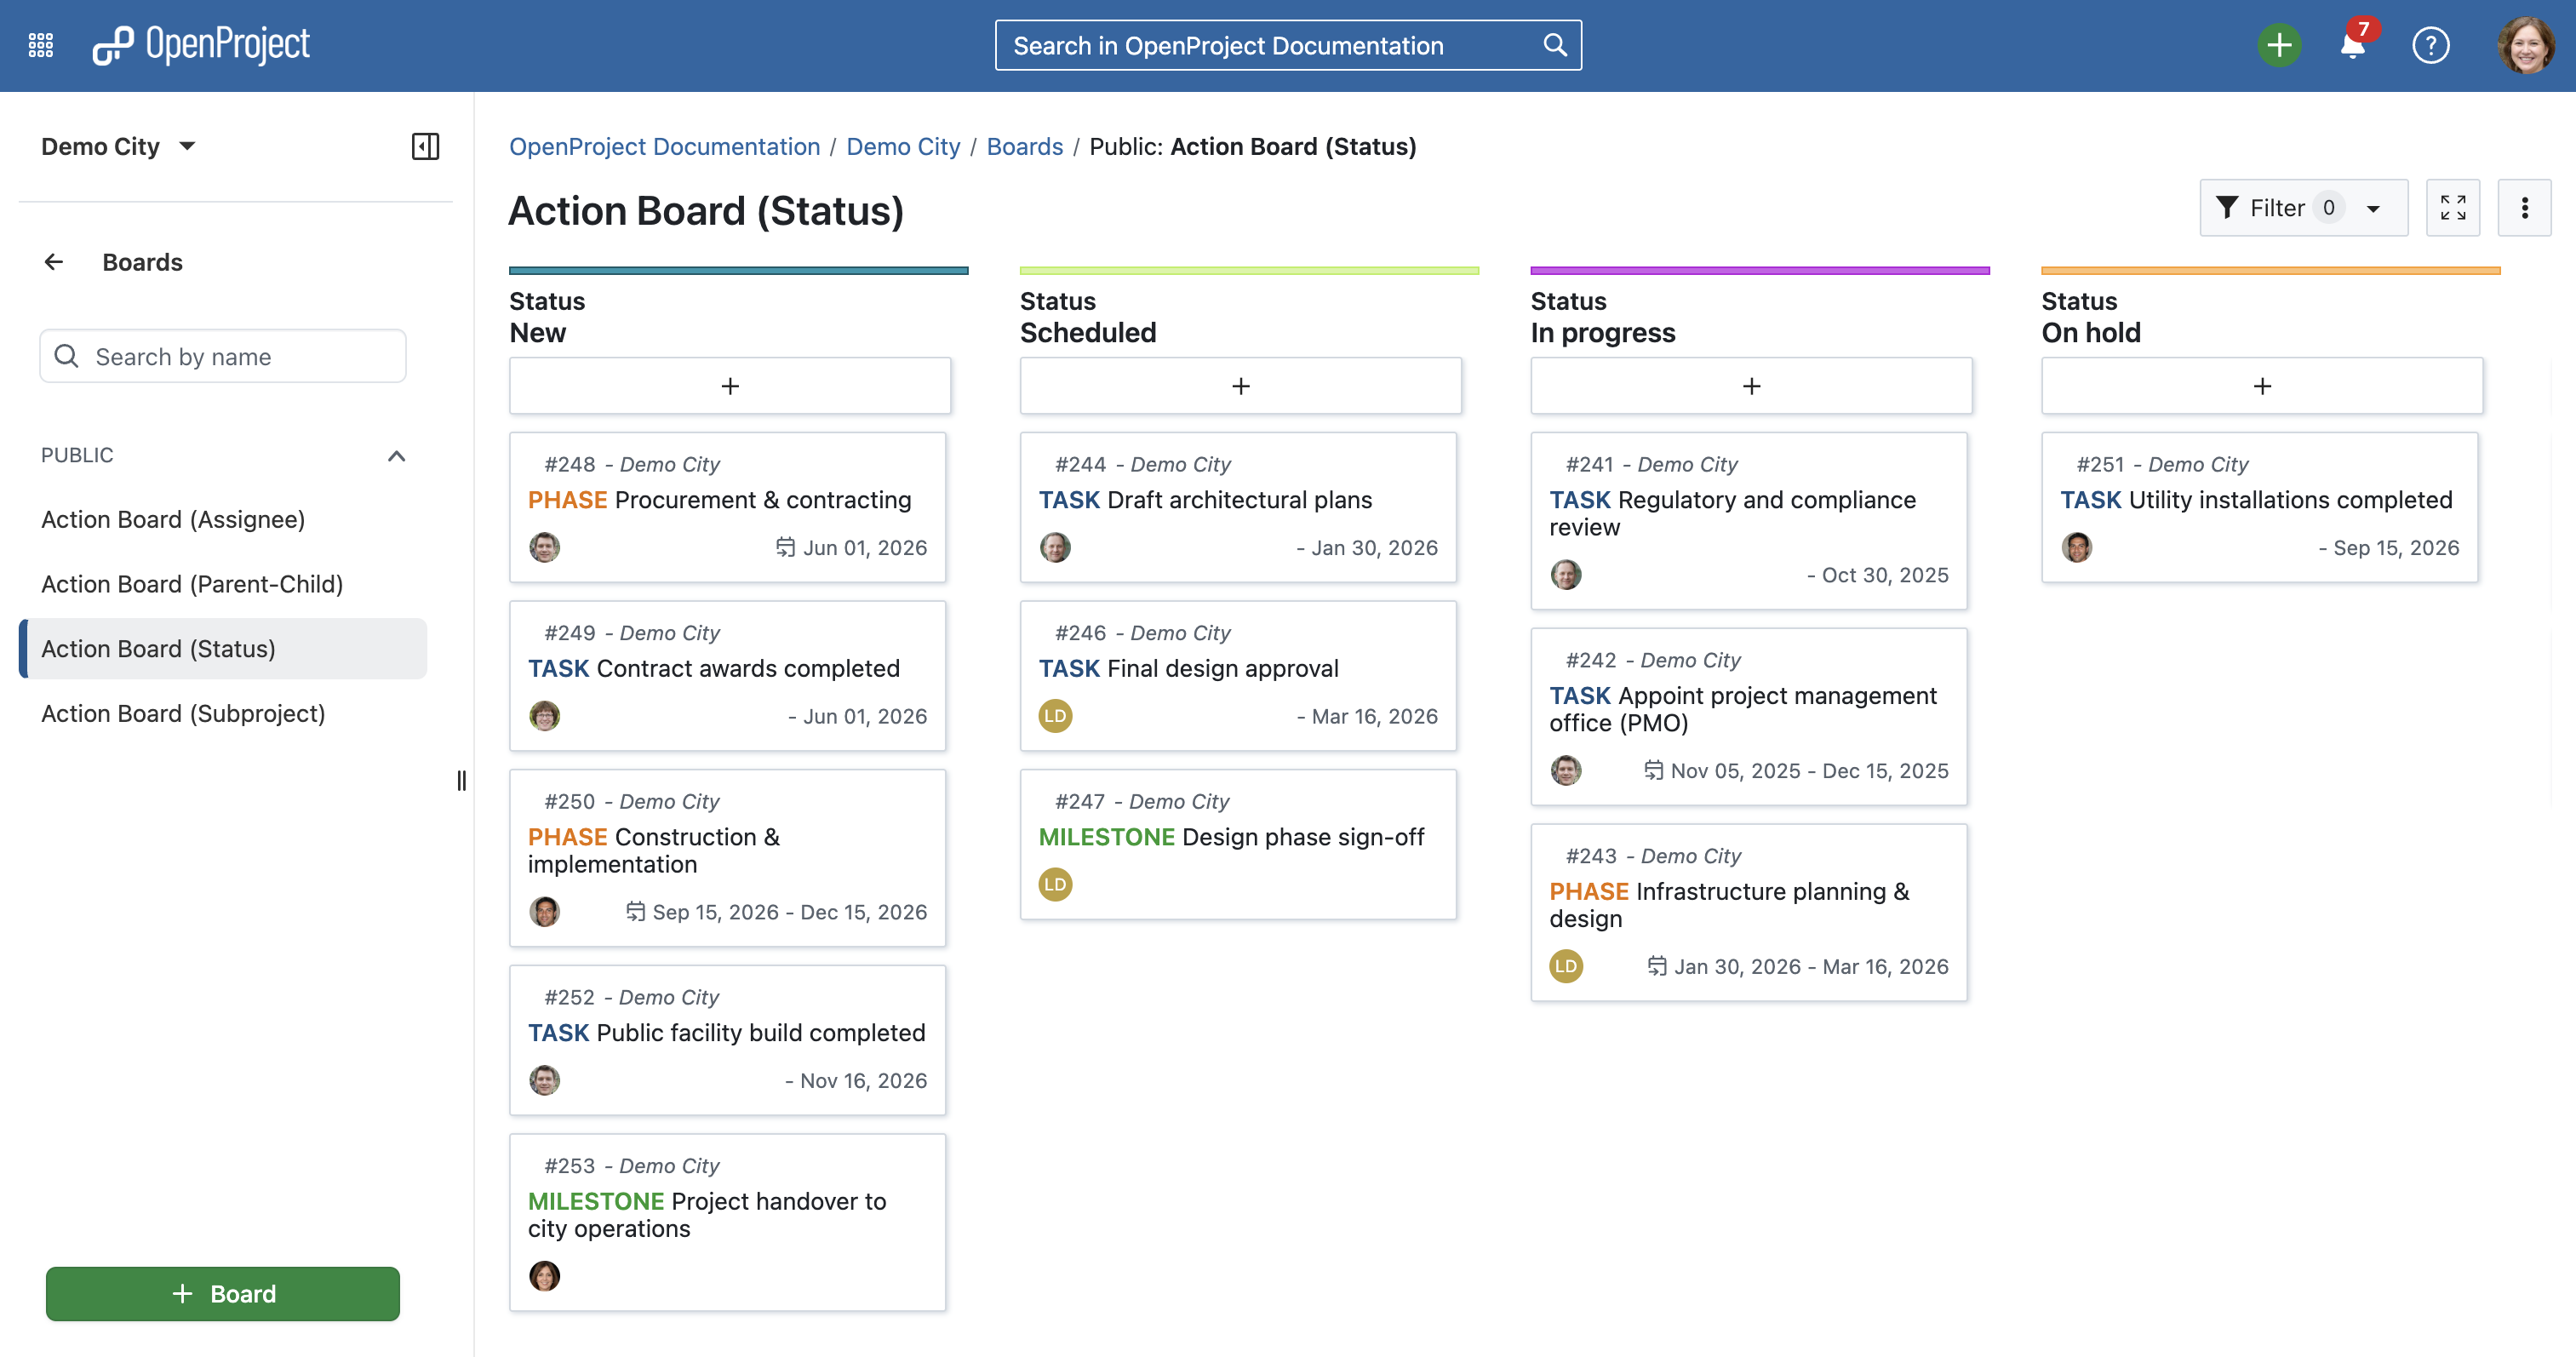This screenshot has height=1357, width=2576.
Task: Open the Demo City project dropdown
Action: click(118, 146)
